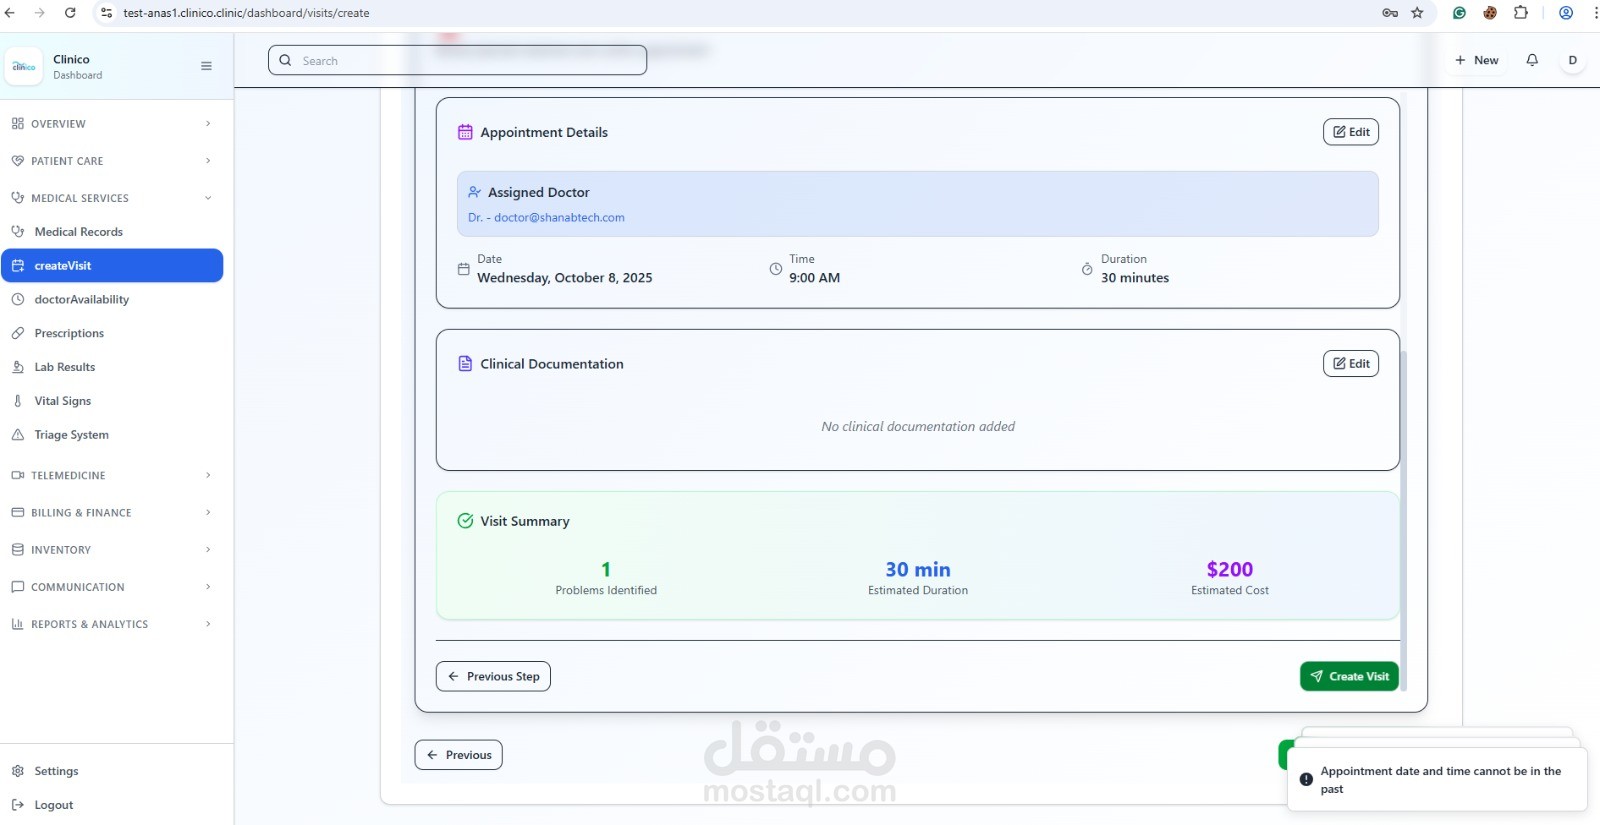Image resolution: width=1600 pixels, height=825 pixels.
Task: Click the '9:00 AM' time value
Action: (x=814, y=278)
